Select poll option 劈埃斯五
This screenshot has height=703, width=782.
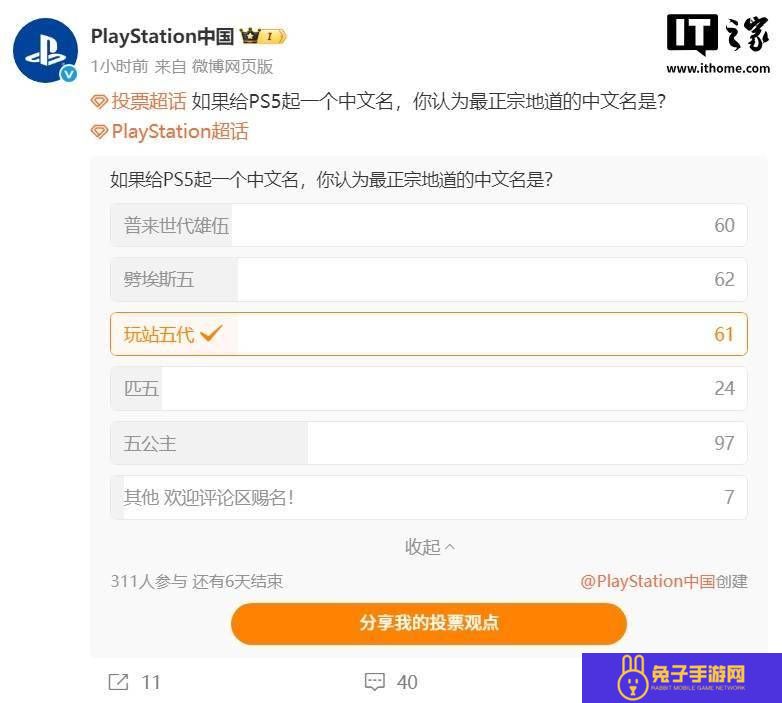click(x=428, y=279)
